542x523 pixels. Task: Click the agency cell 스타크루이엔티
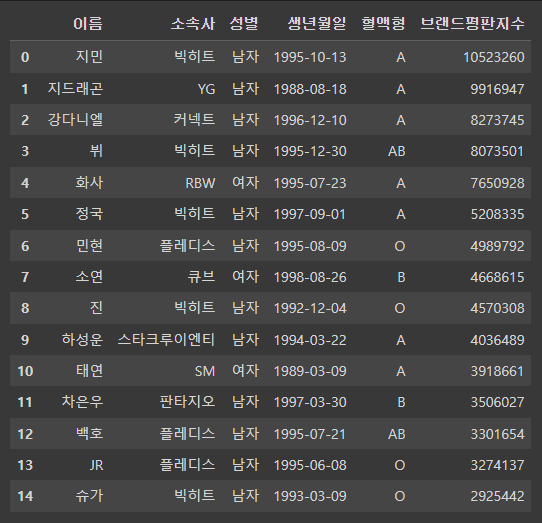pos(166,340)
